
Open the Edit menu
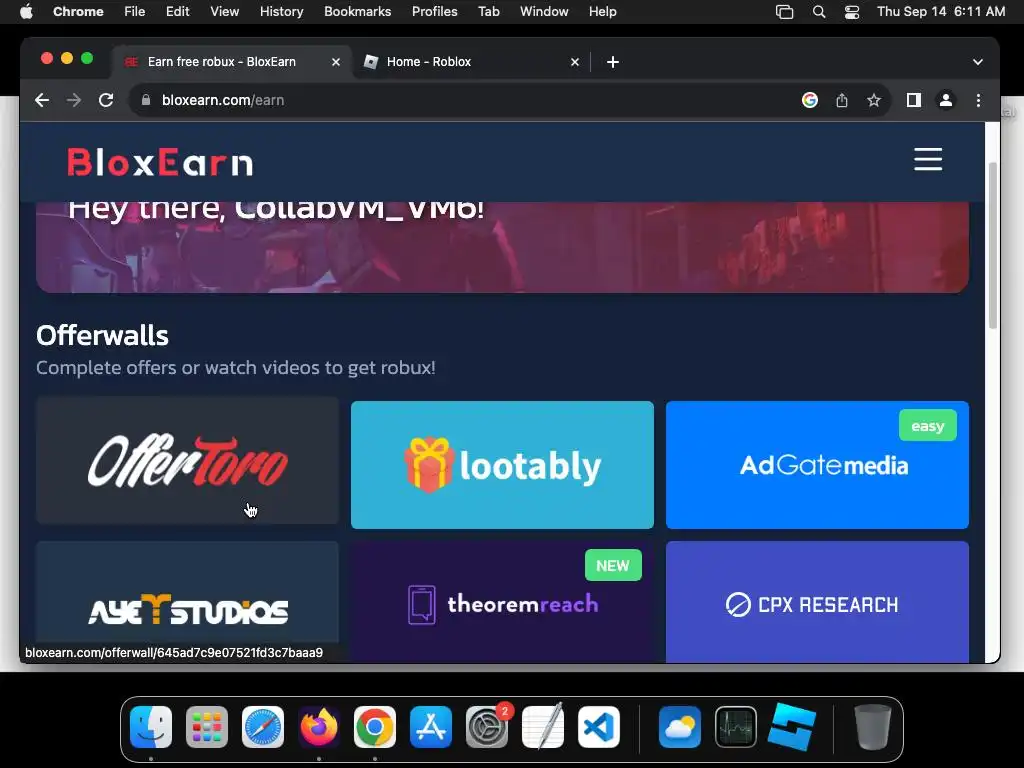[177, 11]
